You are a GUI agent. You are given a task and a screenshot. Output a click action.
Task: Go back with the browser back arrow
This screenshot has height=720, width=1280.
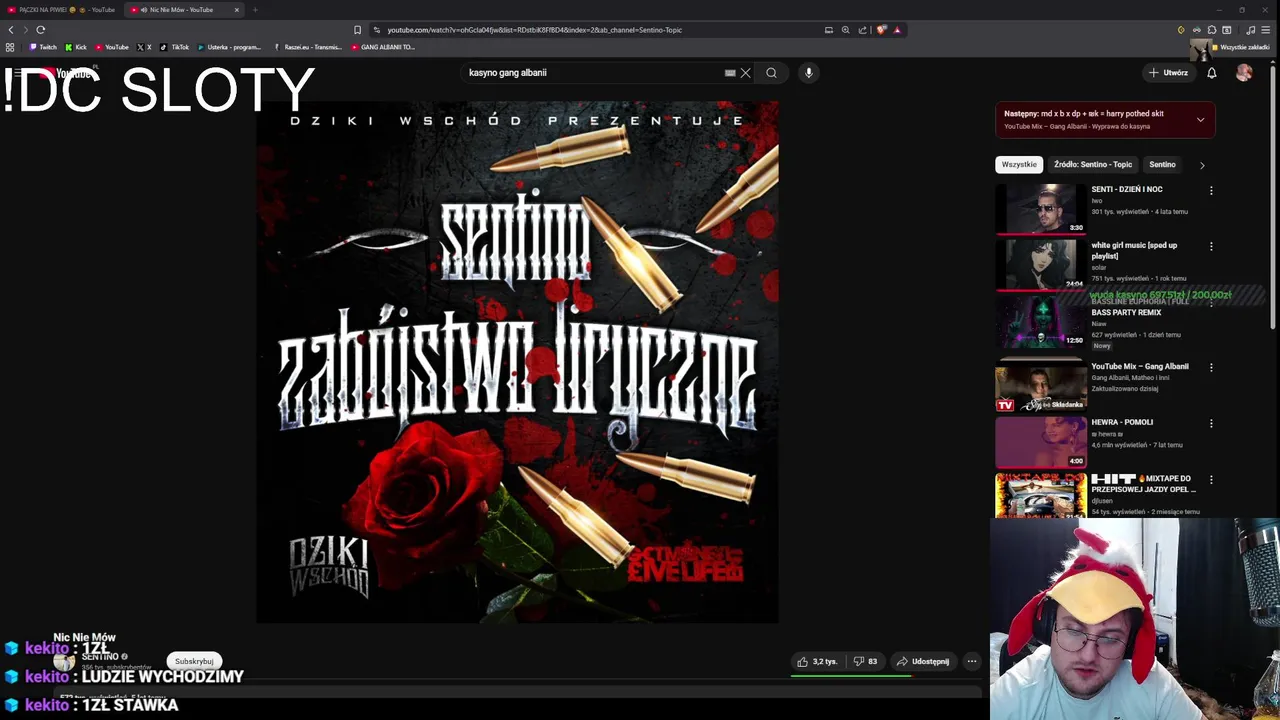11,30
